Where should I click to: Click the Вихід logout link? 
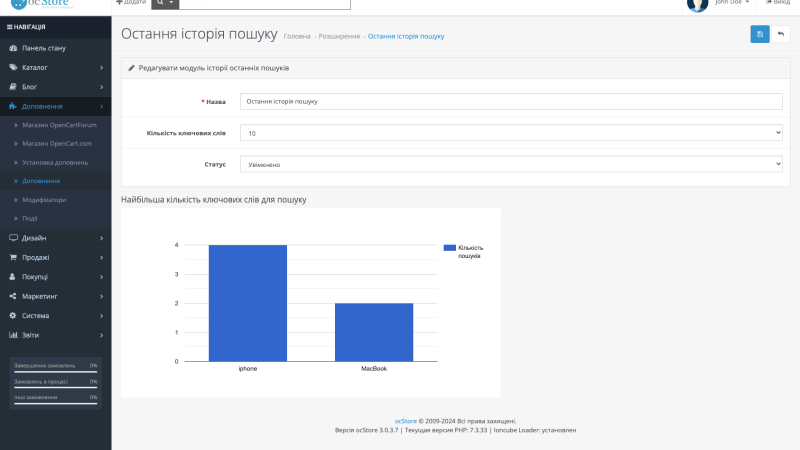(x=778, y=2)
